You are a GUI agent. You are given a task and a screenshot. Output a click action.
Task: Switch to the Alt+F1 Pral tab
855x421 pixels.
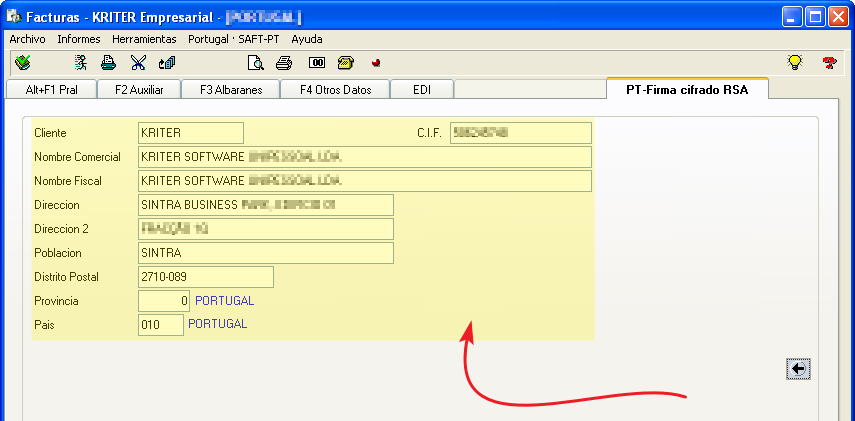pyautogui.click(x=52, y=90)
